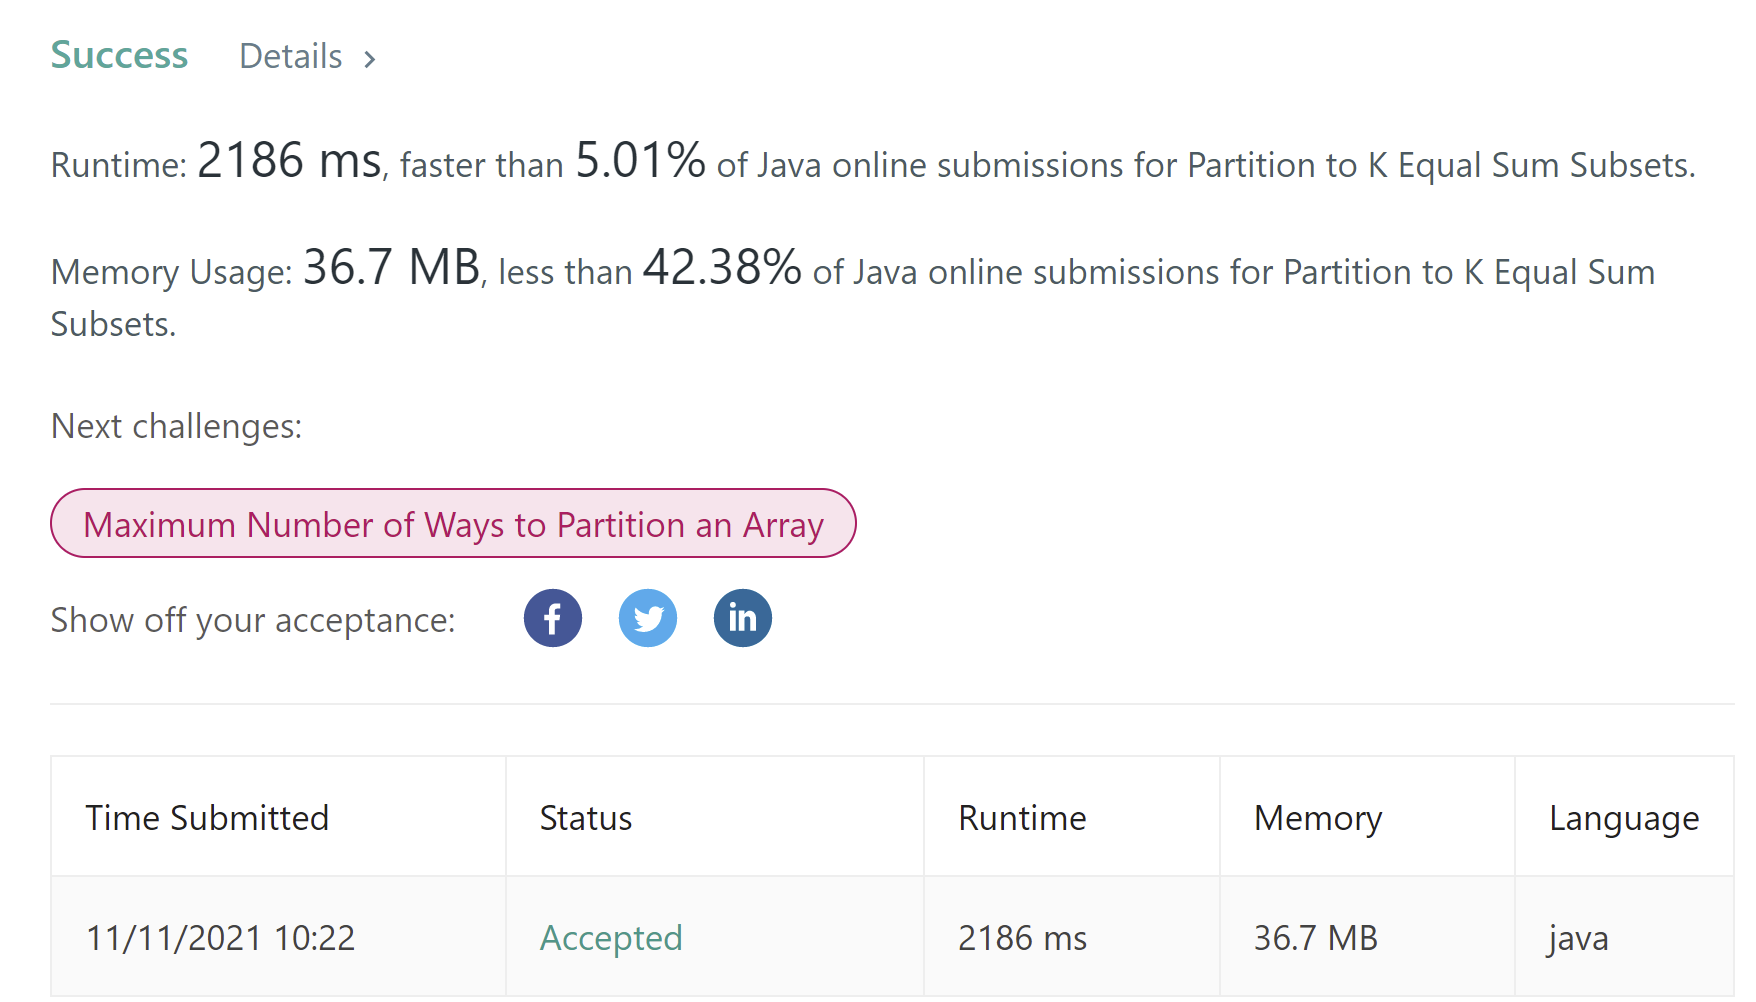Click the Memory column header
Viewport: 1756px width, 1002px height.
click(1318, 818)
